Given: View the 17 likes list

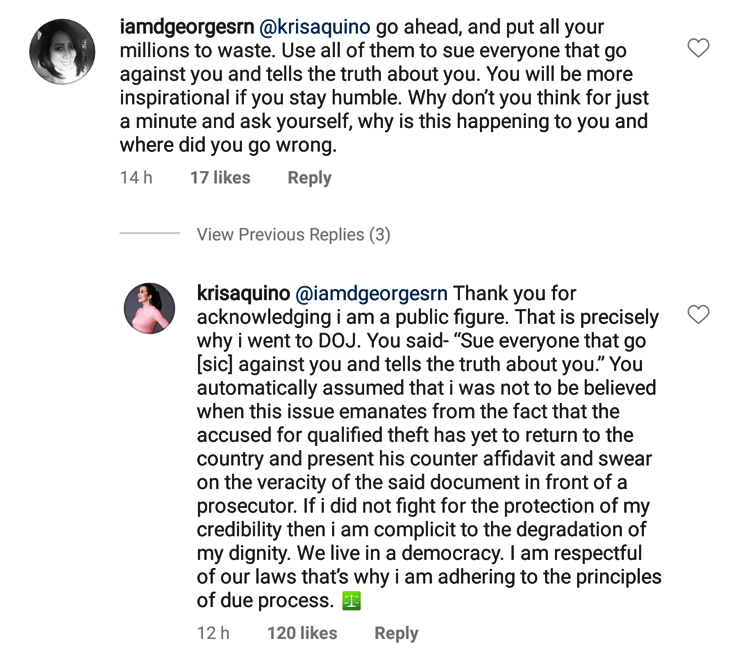Looking at the screenshot, I should pyautogui.click(x=220, y=178).
